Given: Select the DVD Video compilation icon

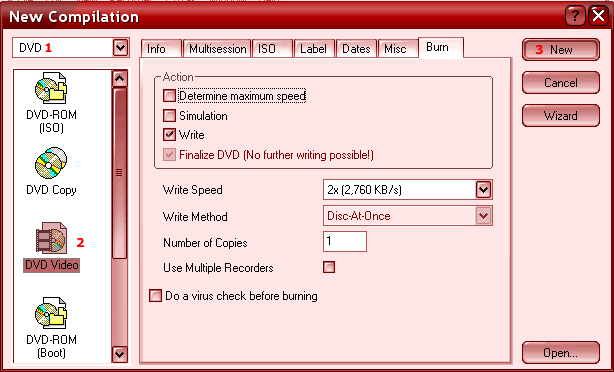Looking at the screenshot, I should pos(51,247).
